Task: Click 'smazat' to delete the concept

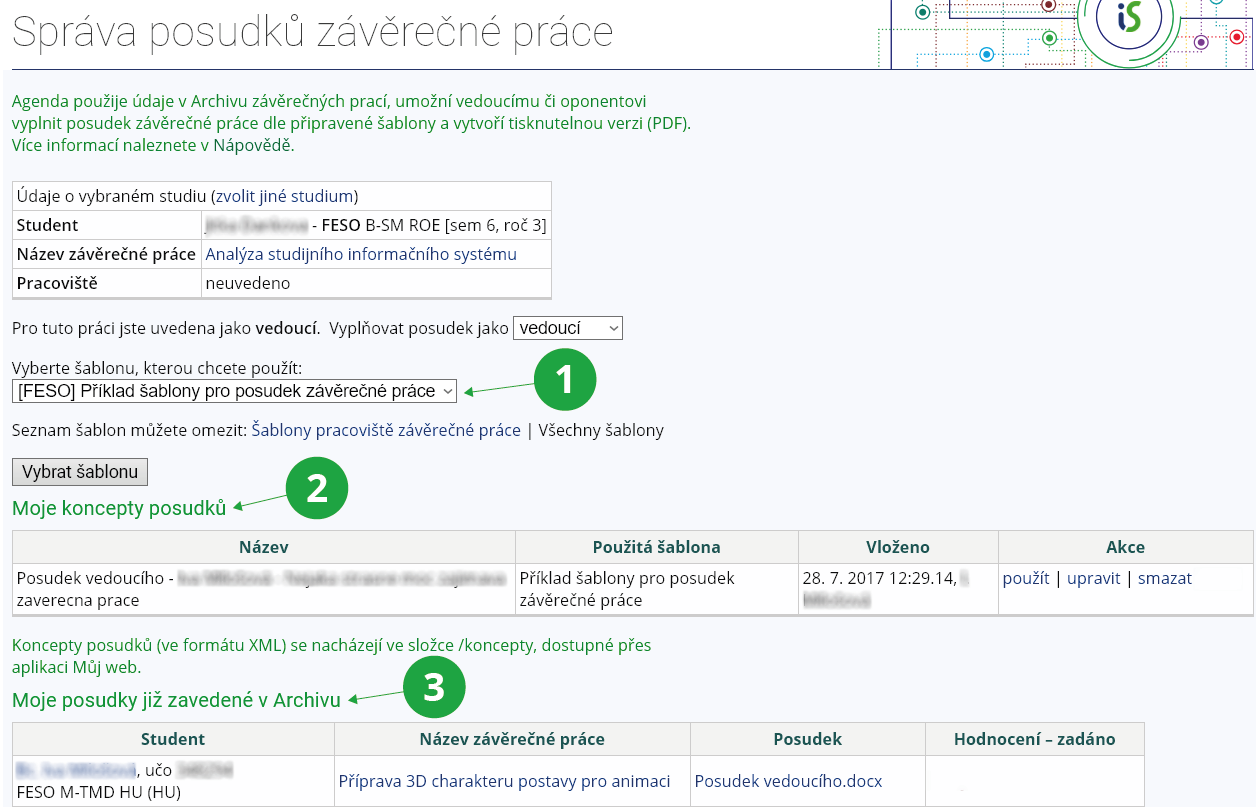Action: pos(1164,578)
